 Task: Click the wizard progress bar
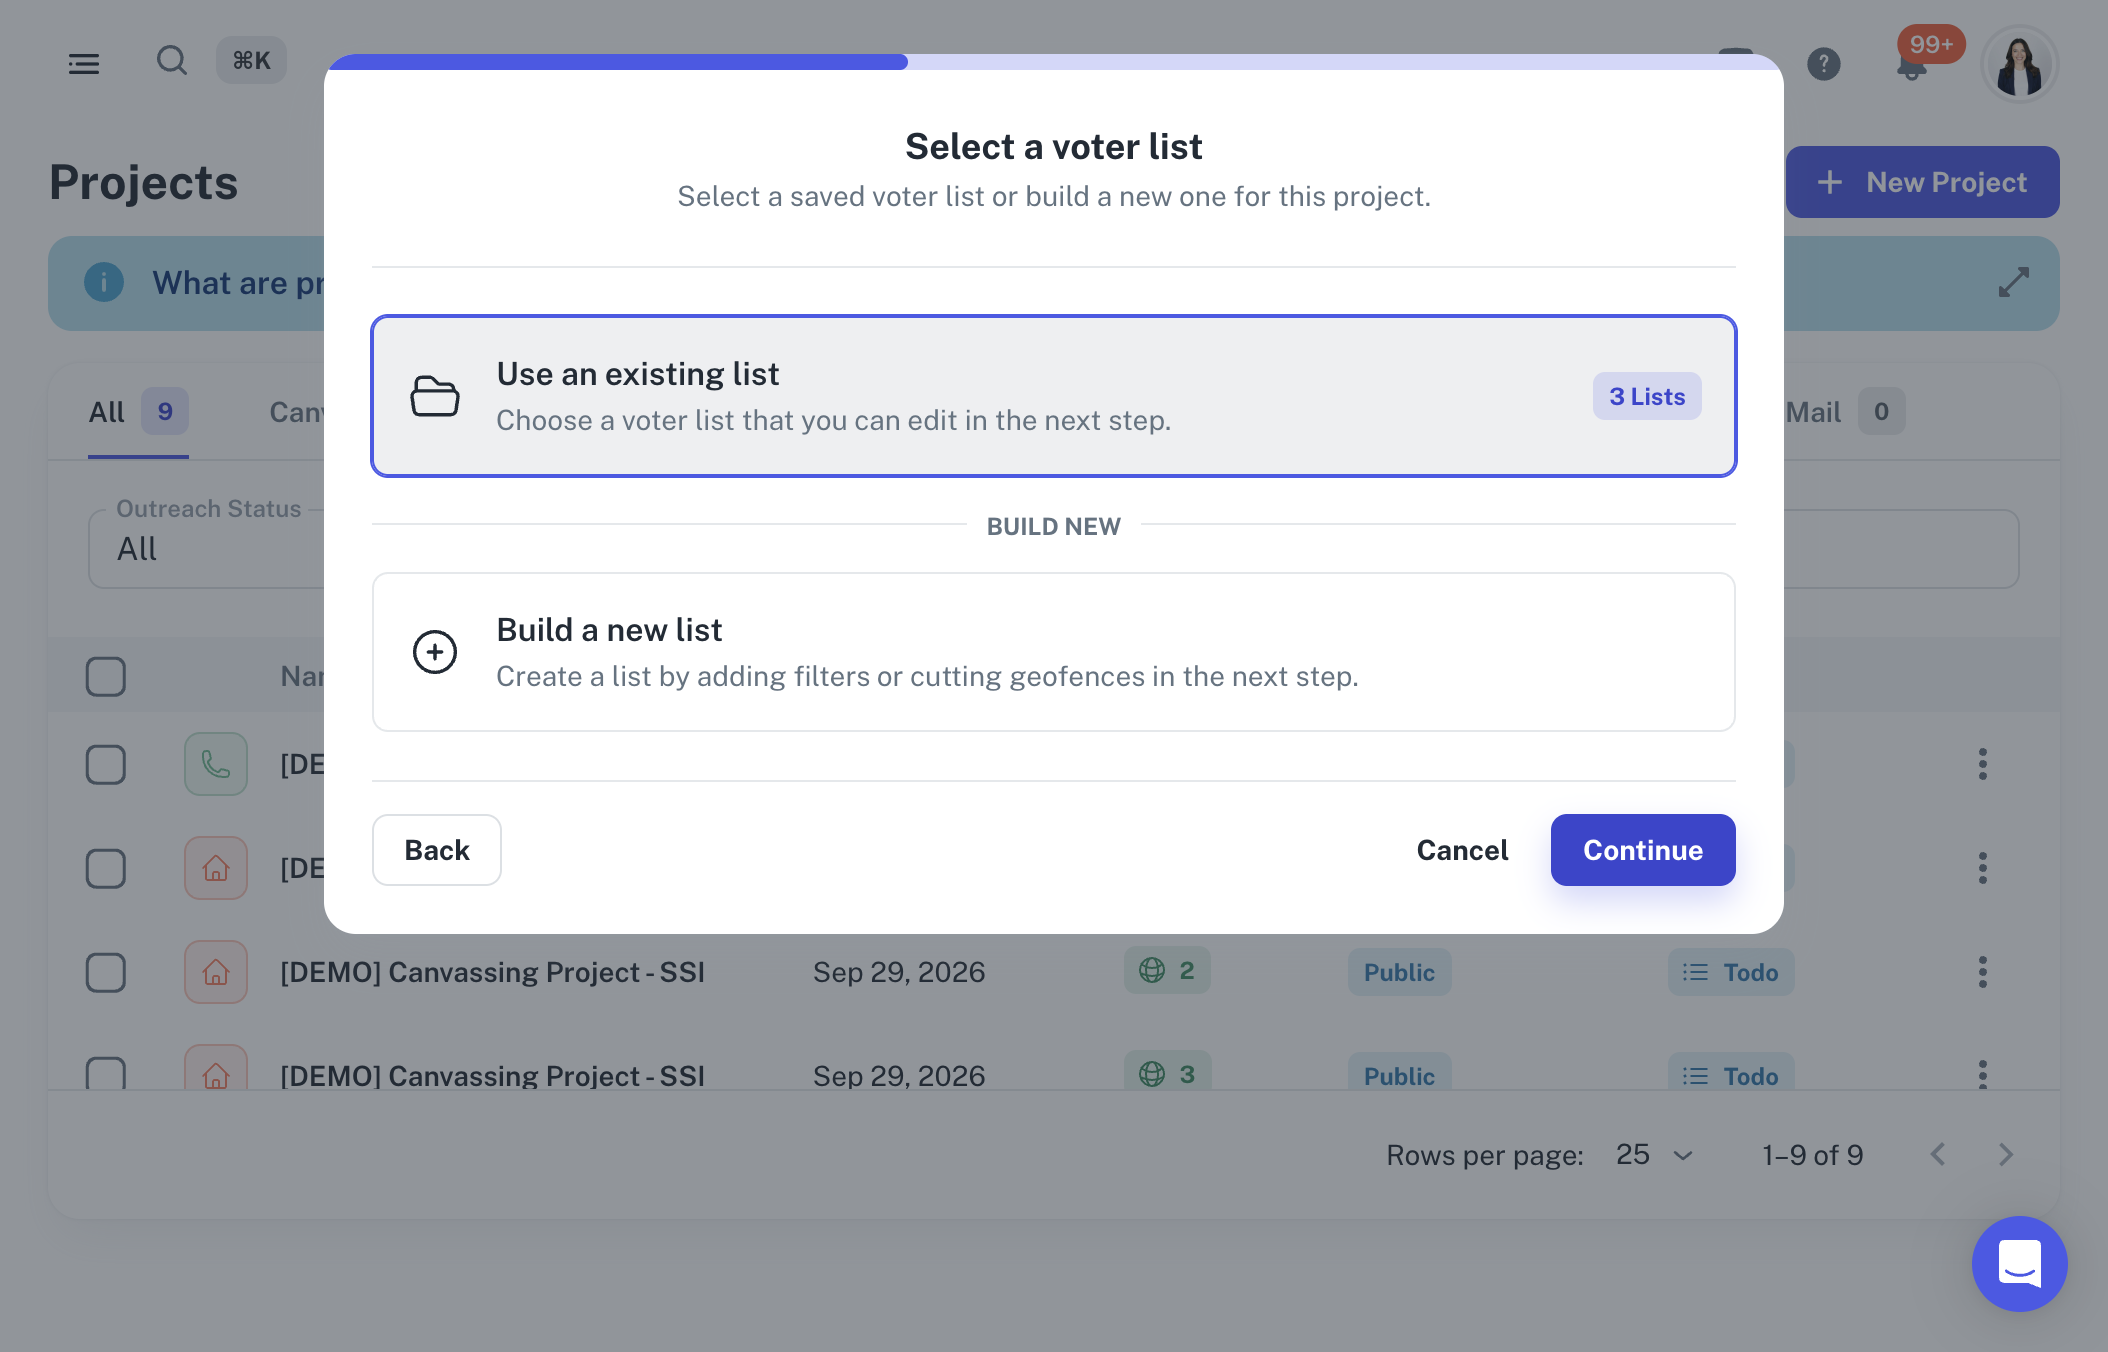[x=1054, y=62]
